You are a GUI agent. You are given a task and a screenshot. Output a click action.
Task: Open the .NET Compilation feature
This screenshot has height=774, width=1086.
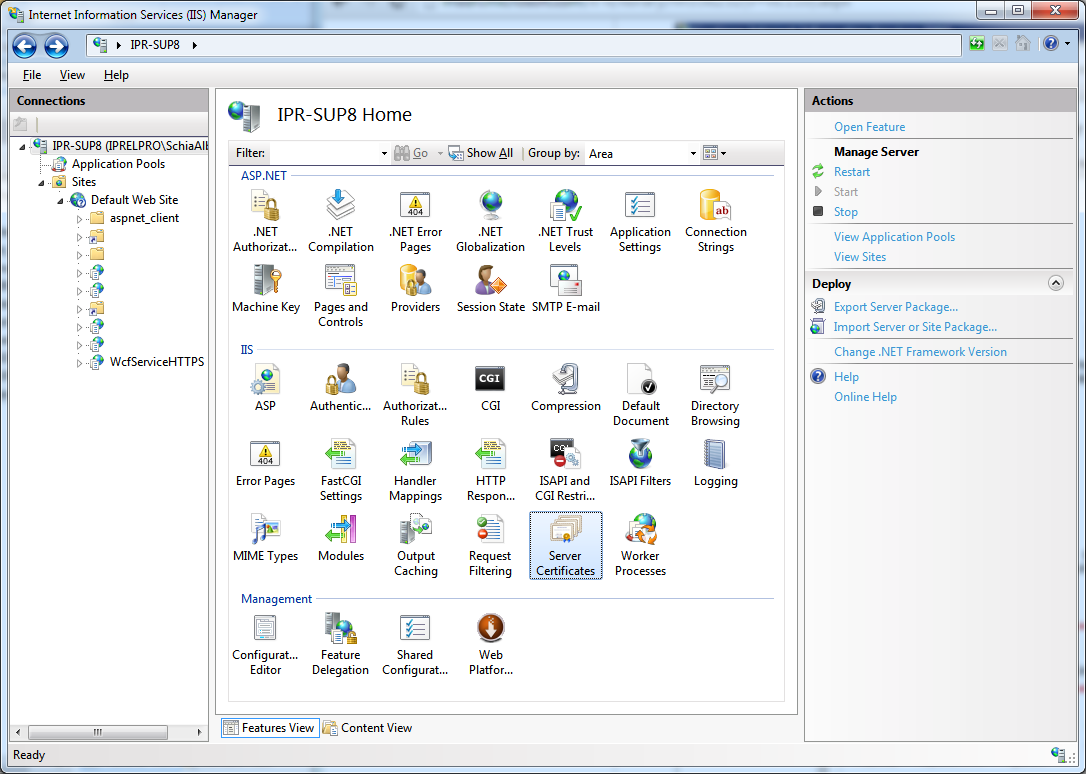coord(341,221)
